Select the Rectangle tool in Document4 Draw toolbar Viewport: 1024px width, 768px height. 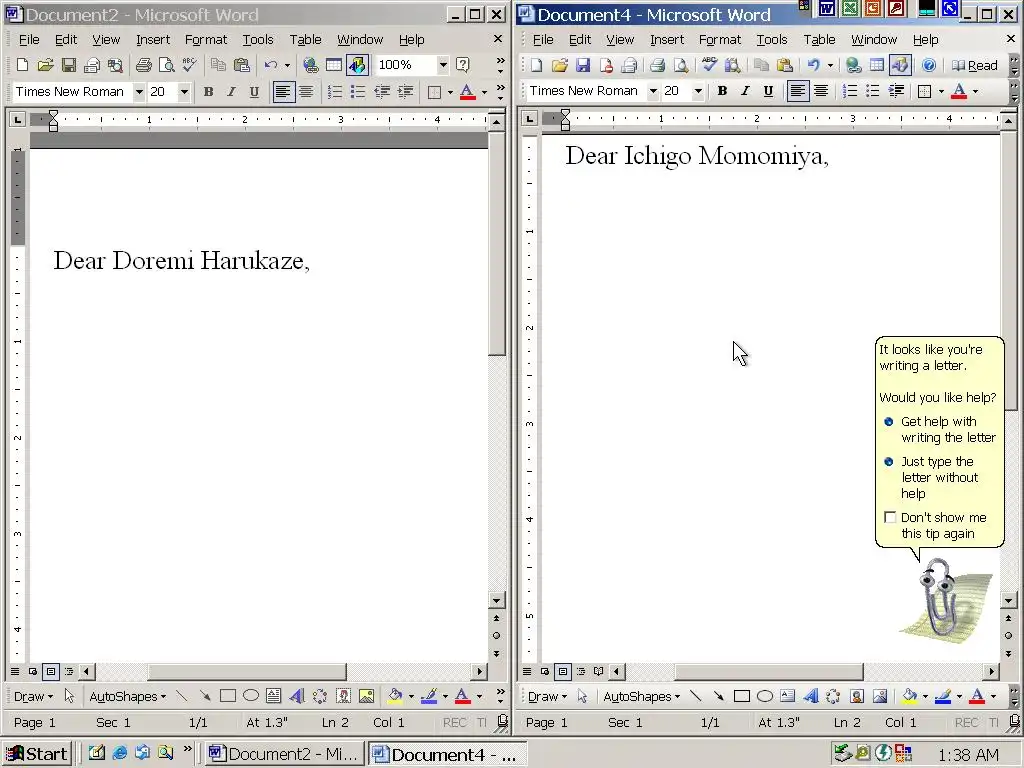tap(742, 696)
